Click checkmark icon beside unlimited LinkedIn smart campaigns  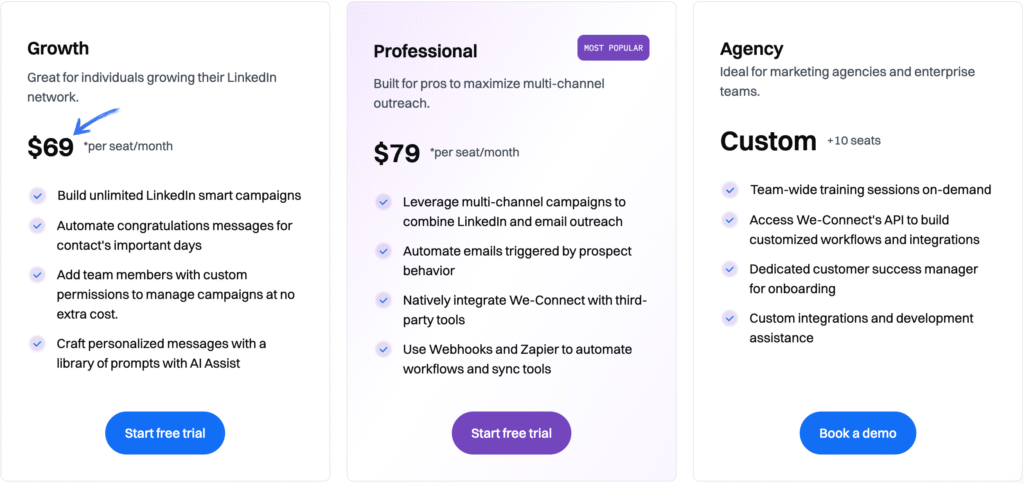pyautogui.click(x=37, y=196)
